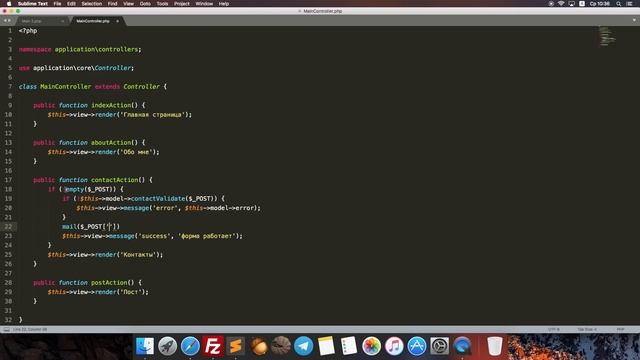Click the minimap code preview
640x360 pixels.
[607, 36]
